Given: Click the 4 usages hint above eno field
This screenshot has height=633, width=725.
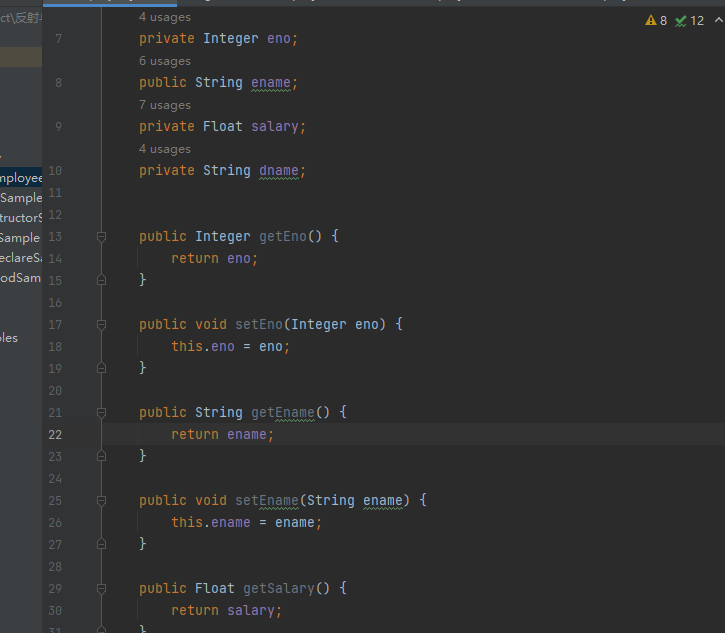Looking at the screenshot, I should pyautogui.click(x=164, y=17).
